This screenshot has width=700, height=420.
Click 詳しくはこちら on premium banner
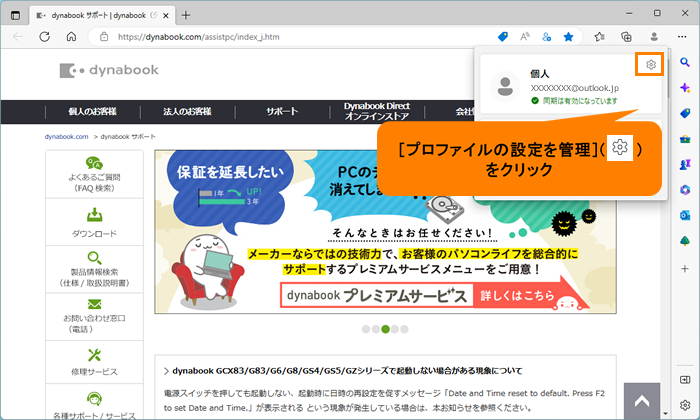tap(517, 295)
